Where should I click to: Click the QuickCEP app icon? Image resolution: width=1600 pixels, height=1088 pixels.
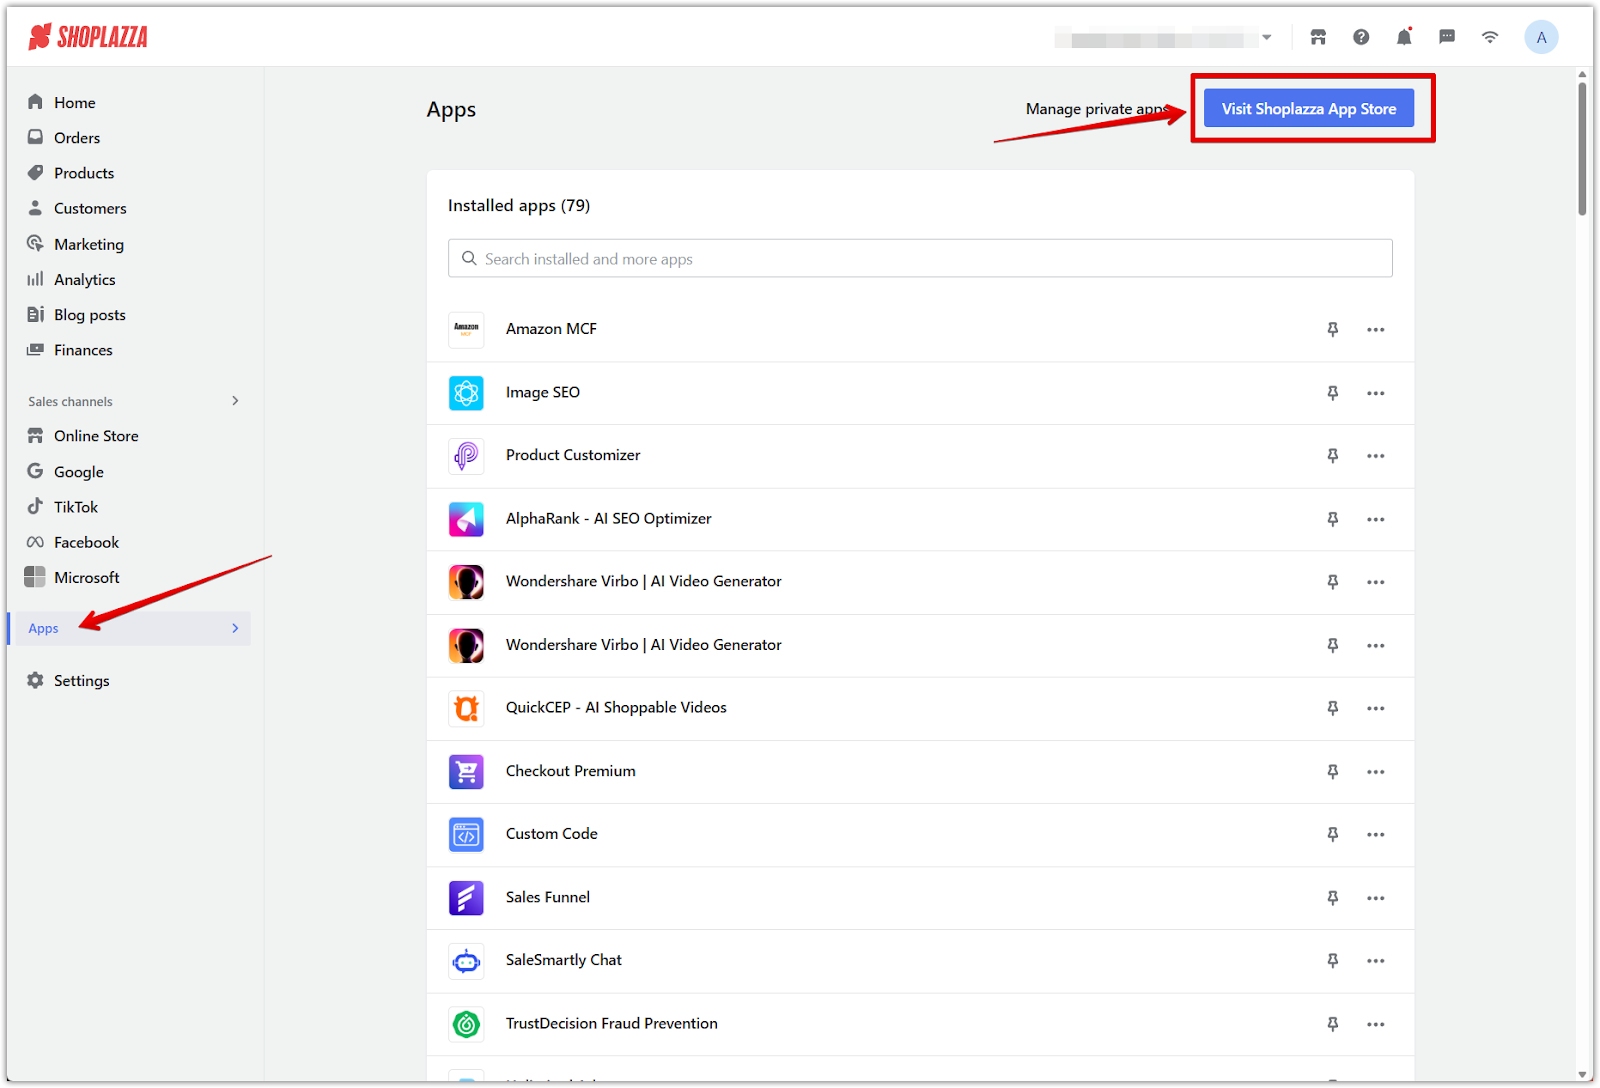(x=466, y=708)
